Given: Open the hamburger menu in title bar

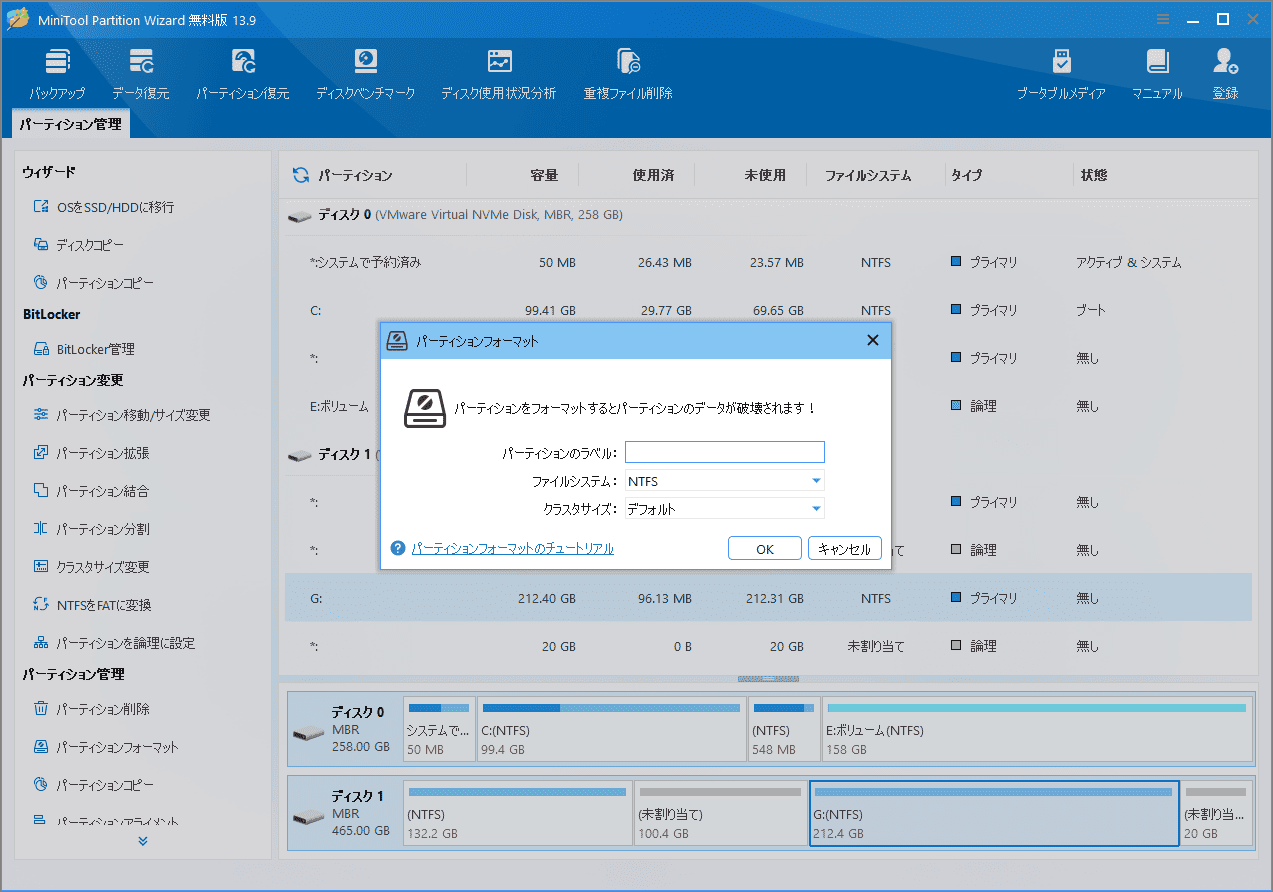Looking at the screenshot, I should pos(1163,19).
